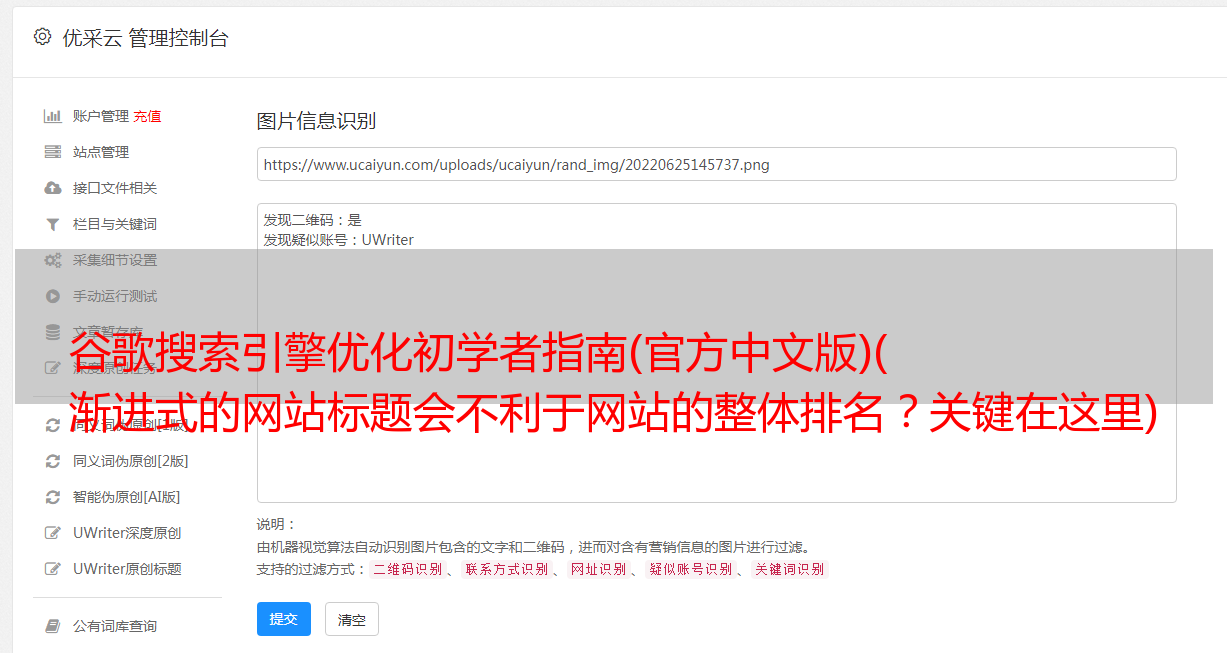
Task: Click the cloud upload icon for 接口文件相关
Action: (53, 188)
